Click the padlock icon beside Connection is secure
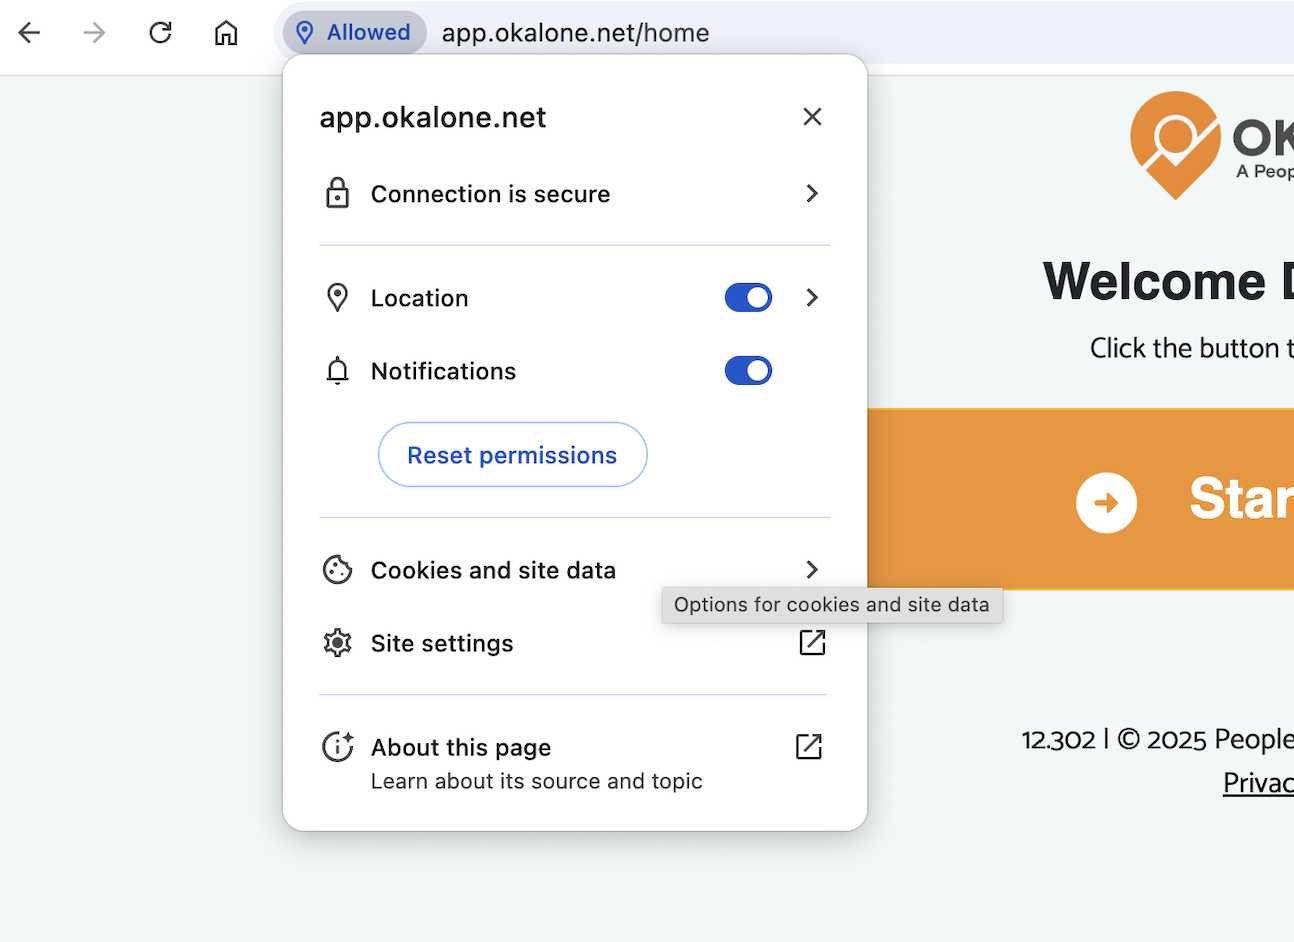The image size is (1294, 942). [x=337, y=193]
